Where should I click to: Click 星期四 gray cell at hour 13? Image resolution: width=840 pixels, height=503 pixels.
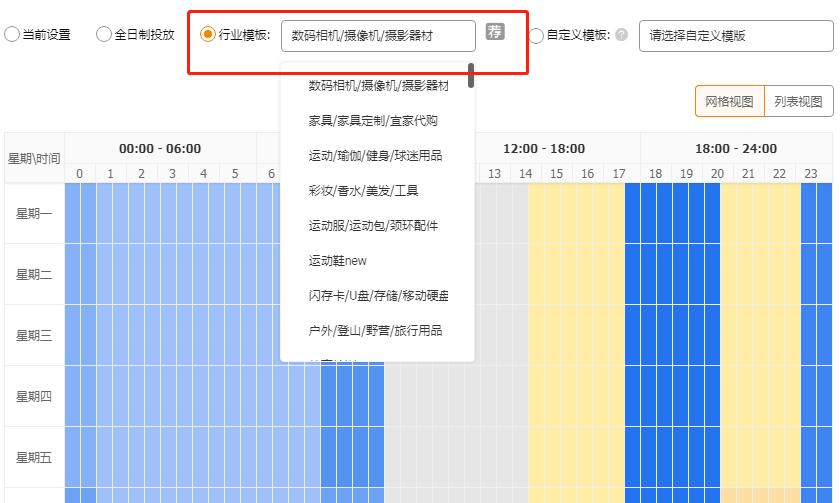click(489, 396)
